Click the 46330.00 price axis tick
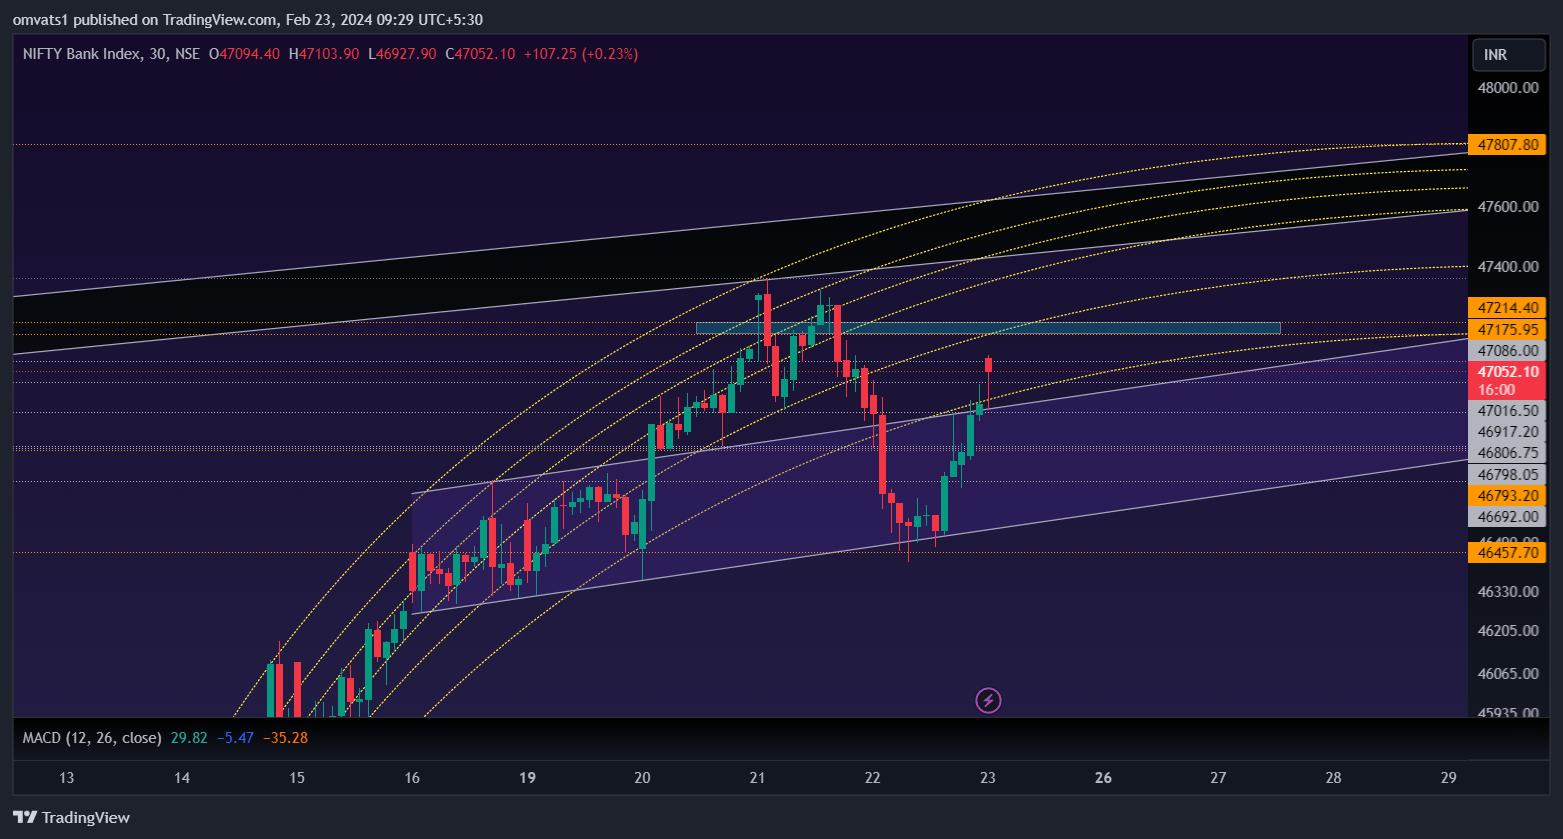This screenshot has width=1563, height=839. pyautogui.click(x=1507, y=591)
